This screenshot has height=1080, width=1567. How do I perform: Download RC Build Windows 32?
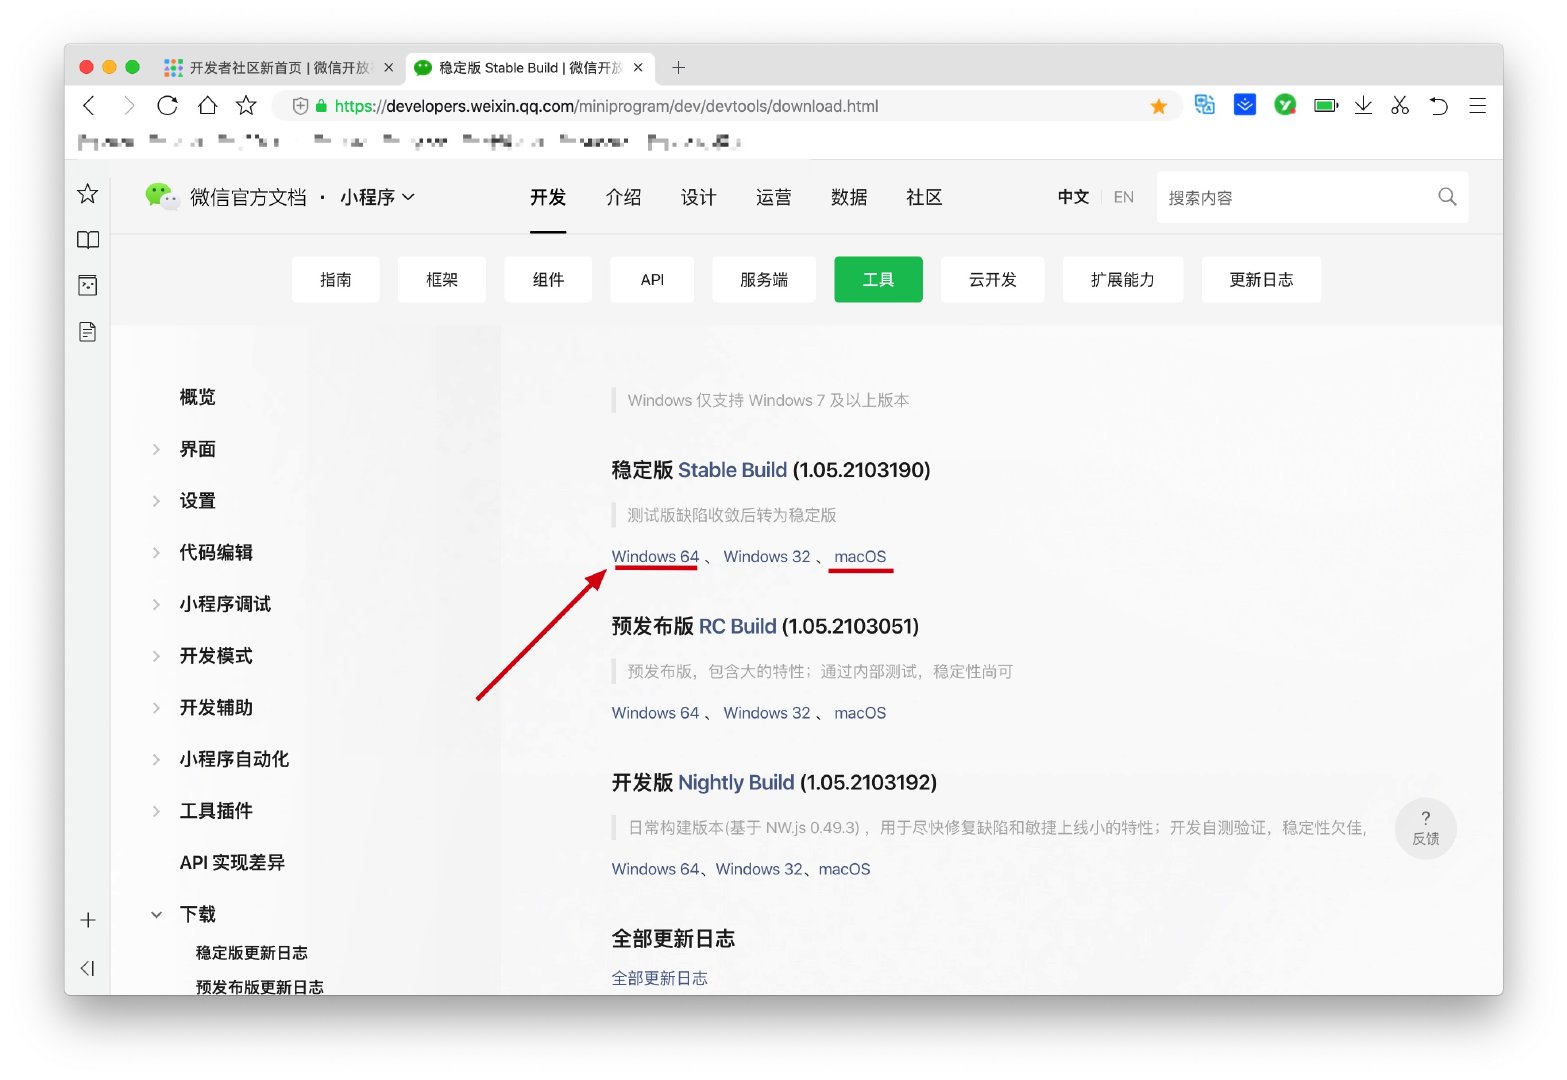[x=767, y=713]
